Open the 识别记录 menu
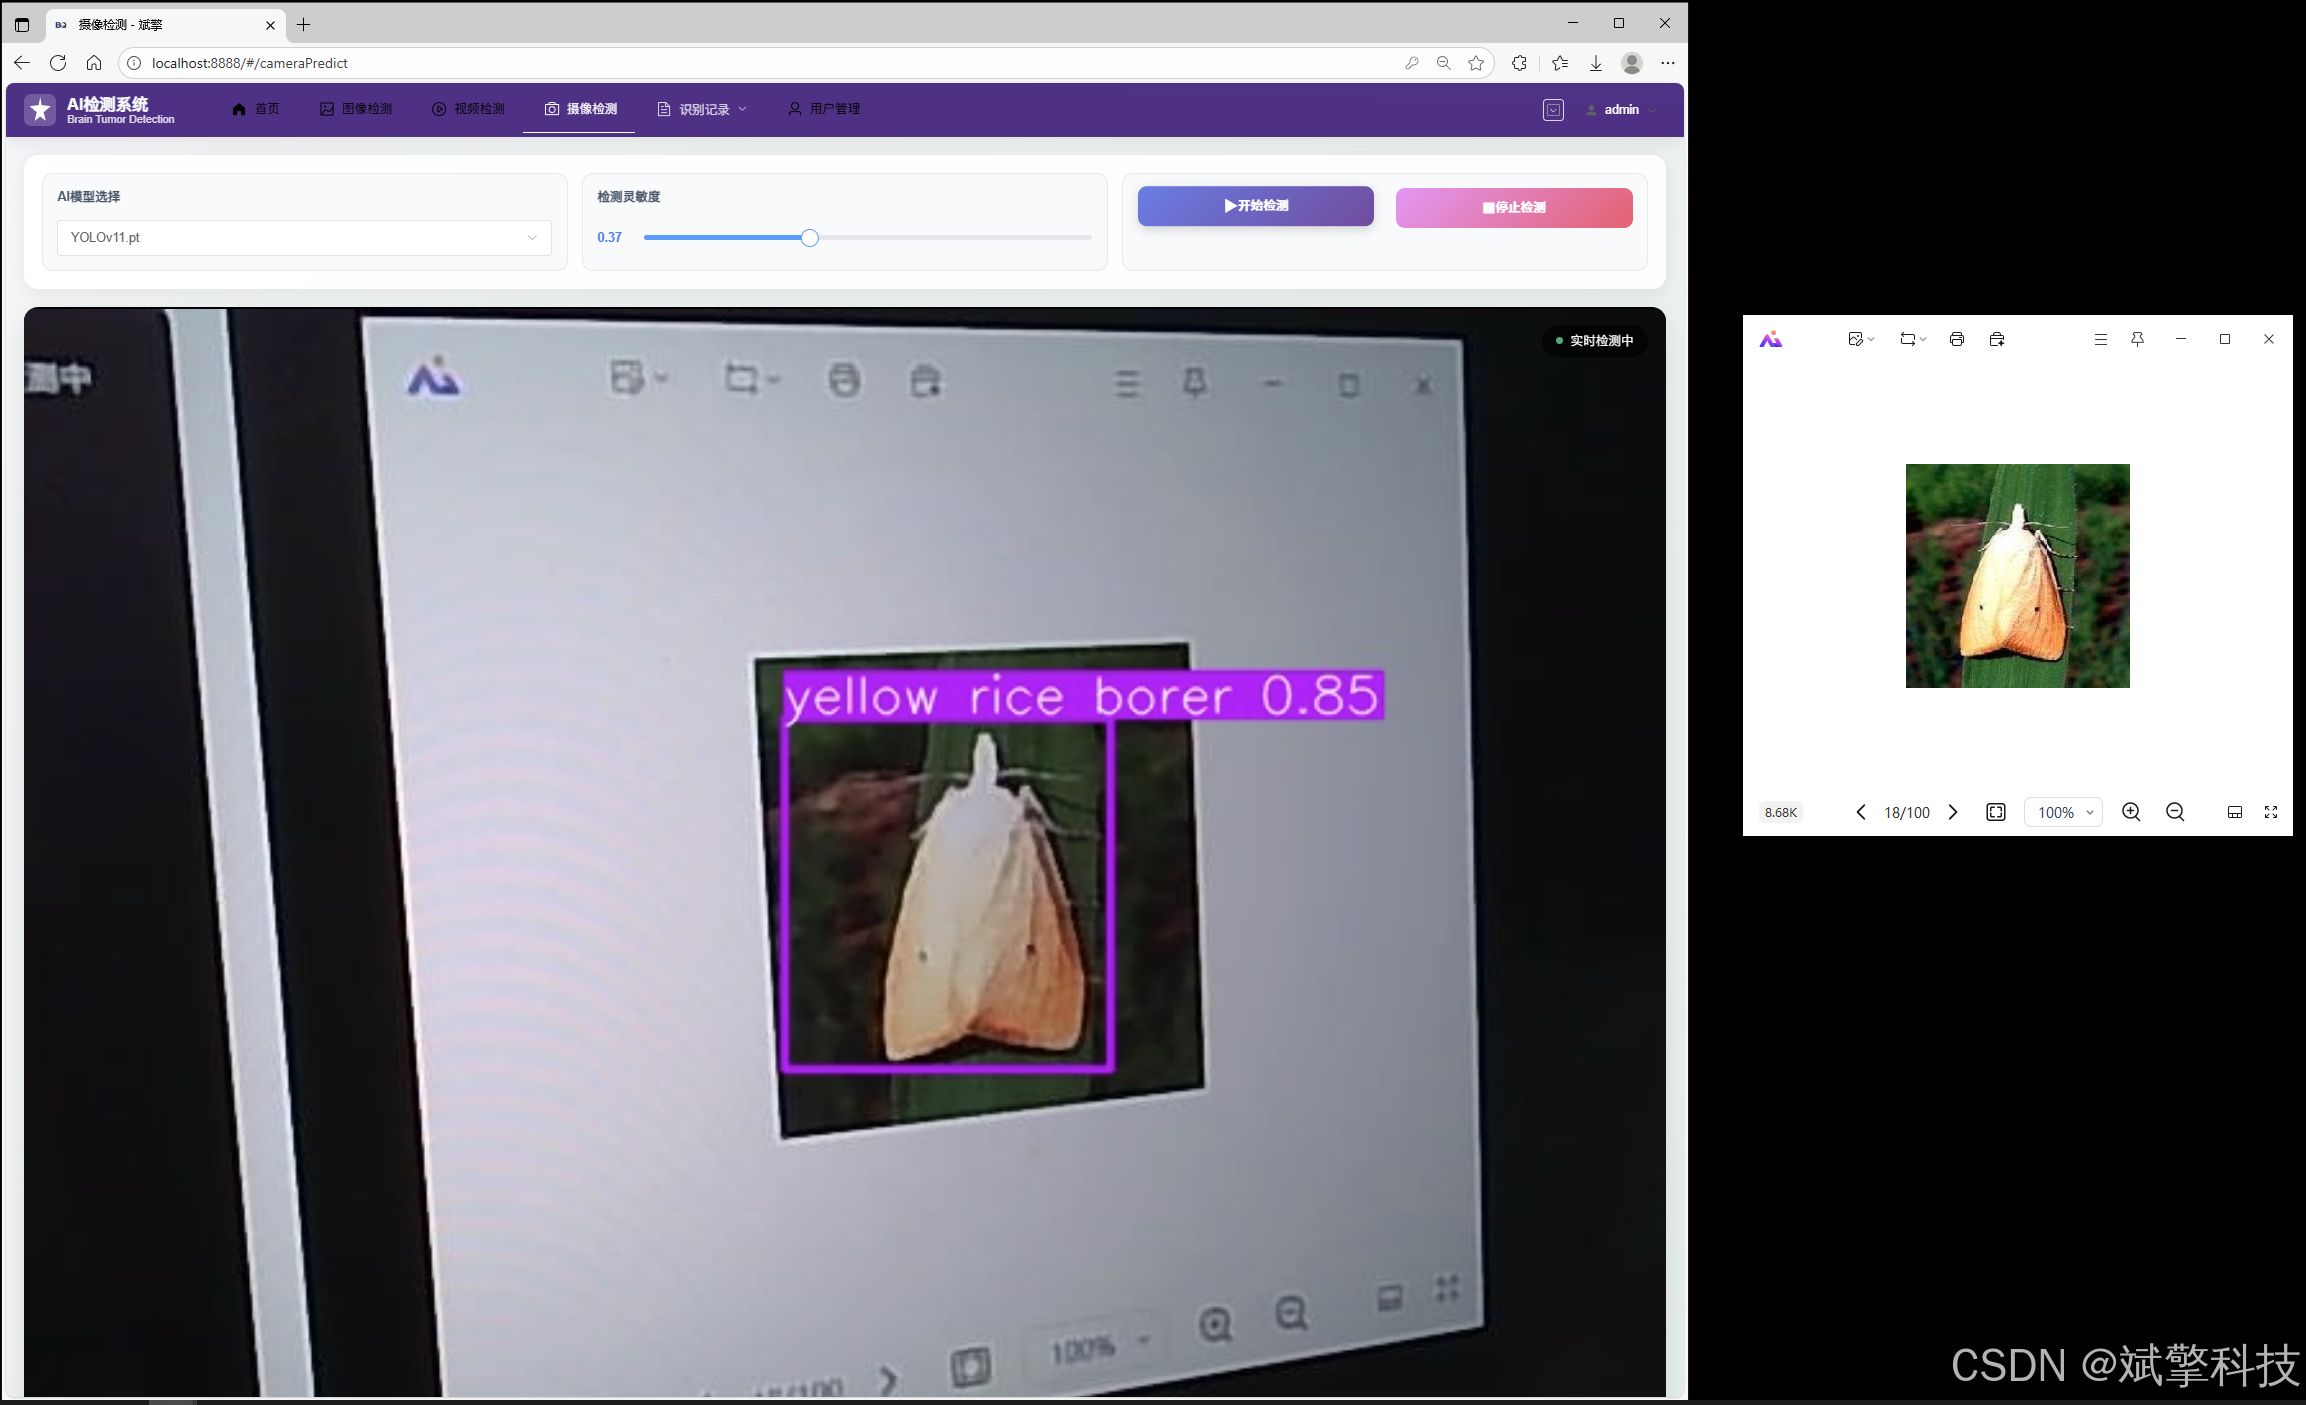The image size is (2306, 1405). 703,109
